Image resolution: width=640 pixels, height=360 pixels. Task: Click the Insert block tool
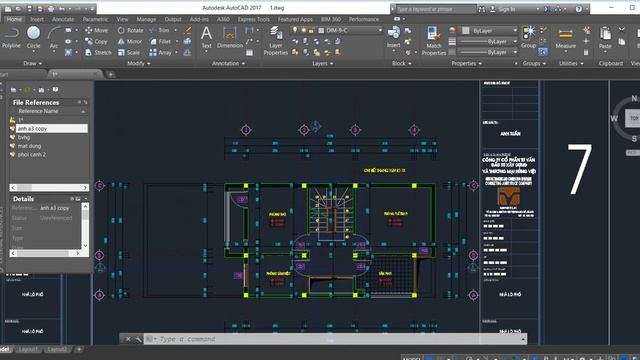pyautogui.click(x=393, y=38)
